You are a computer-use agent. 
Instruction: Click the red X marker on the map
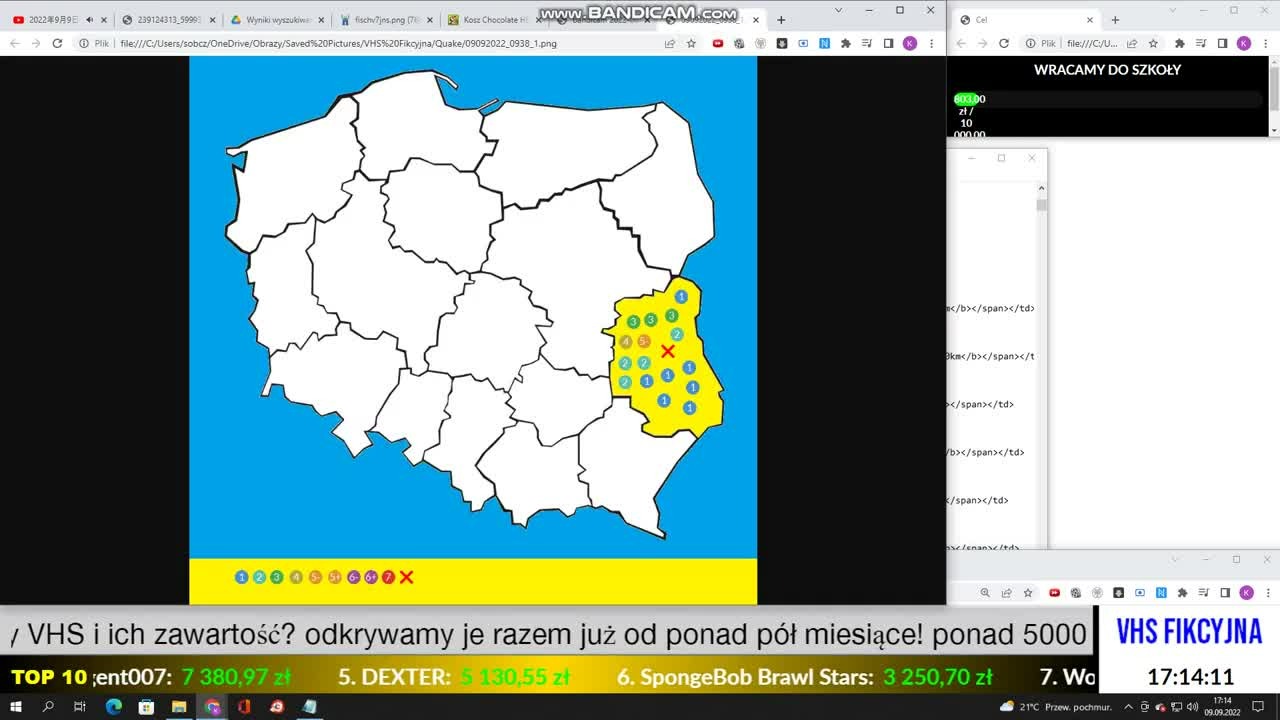(667, 351)
